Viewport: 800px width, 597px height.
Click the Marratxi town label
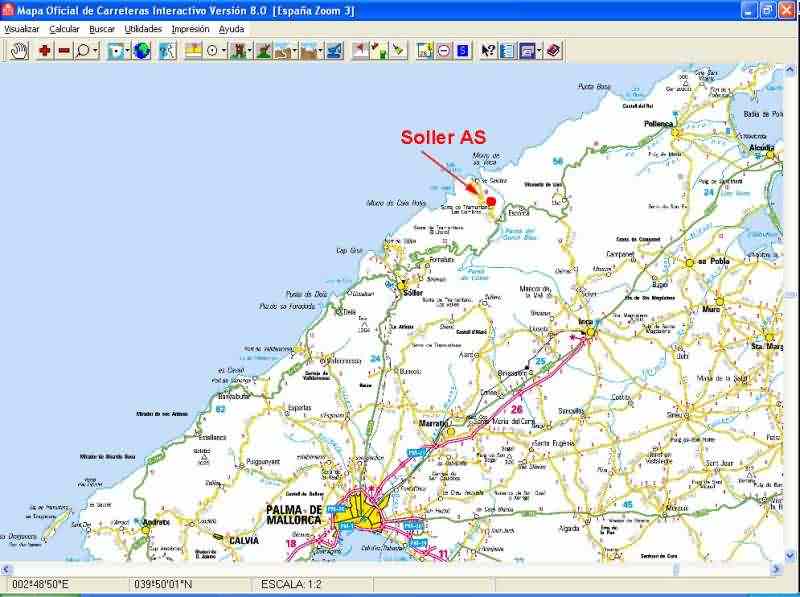(433, 423)
